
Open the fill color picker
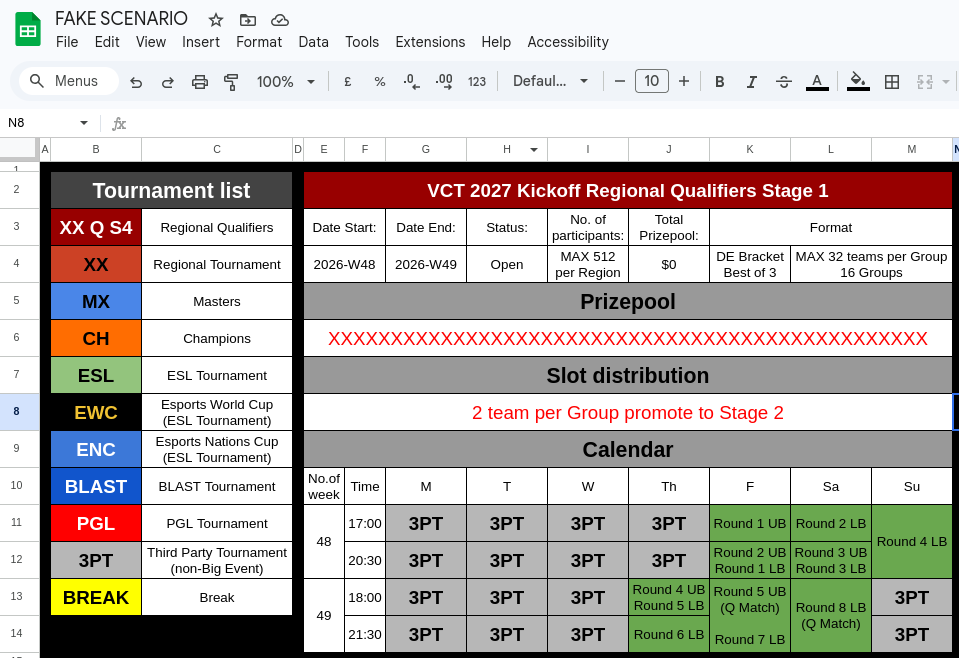[x=858, y=81]
